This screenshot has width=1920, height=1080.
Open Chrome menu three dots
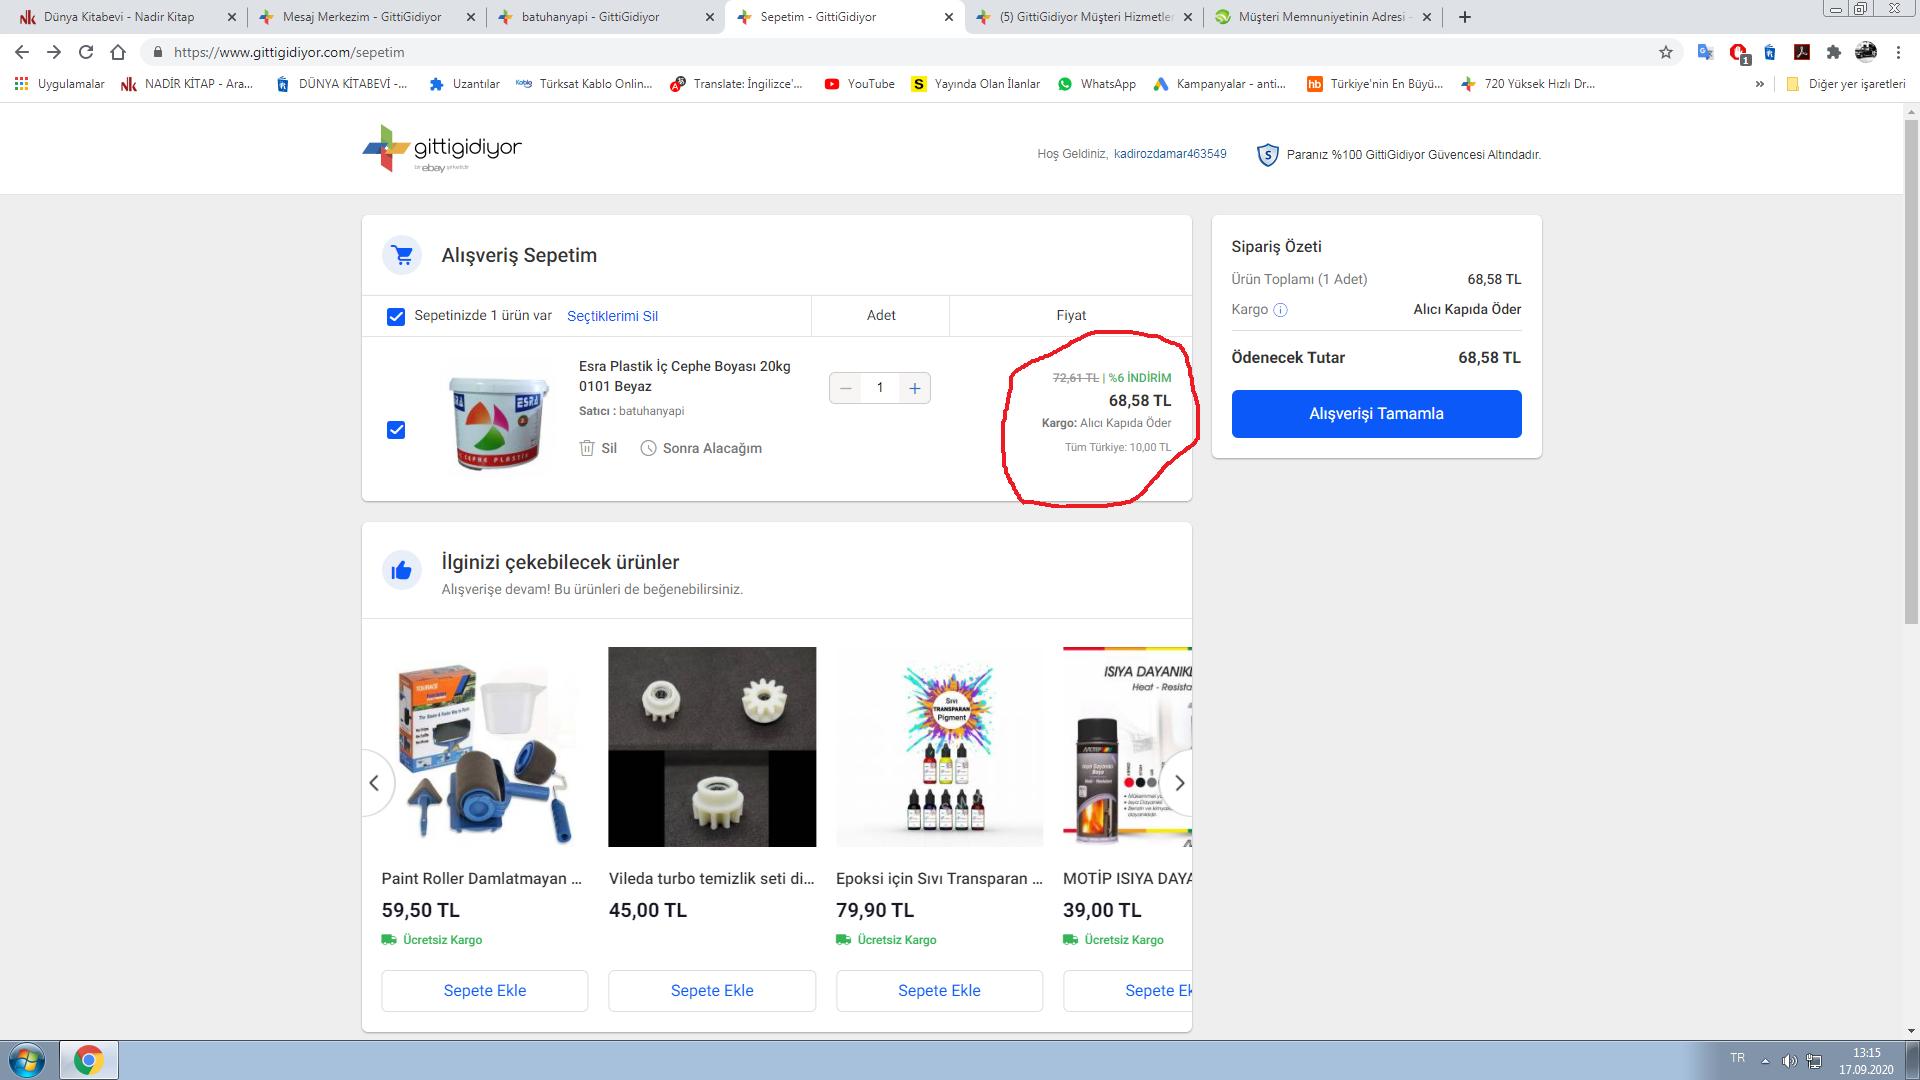tap(1899, 52)
